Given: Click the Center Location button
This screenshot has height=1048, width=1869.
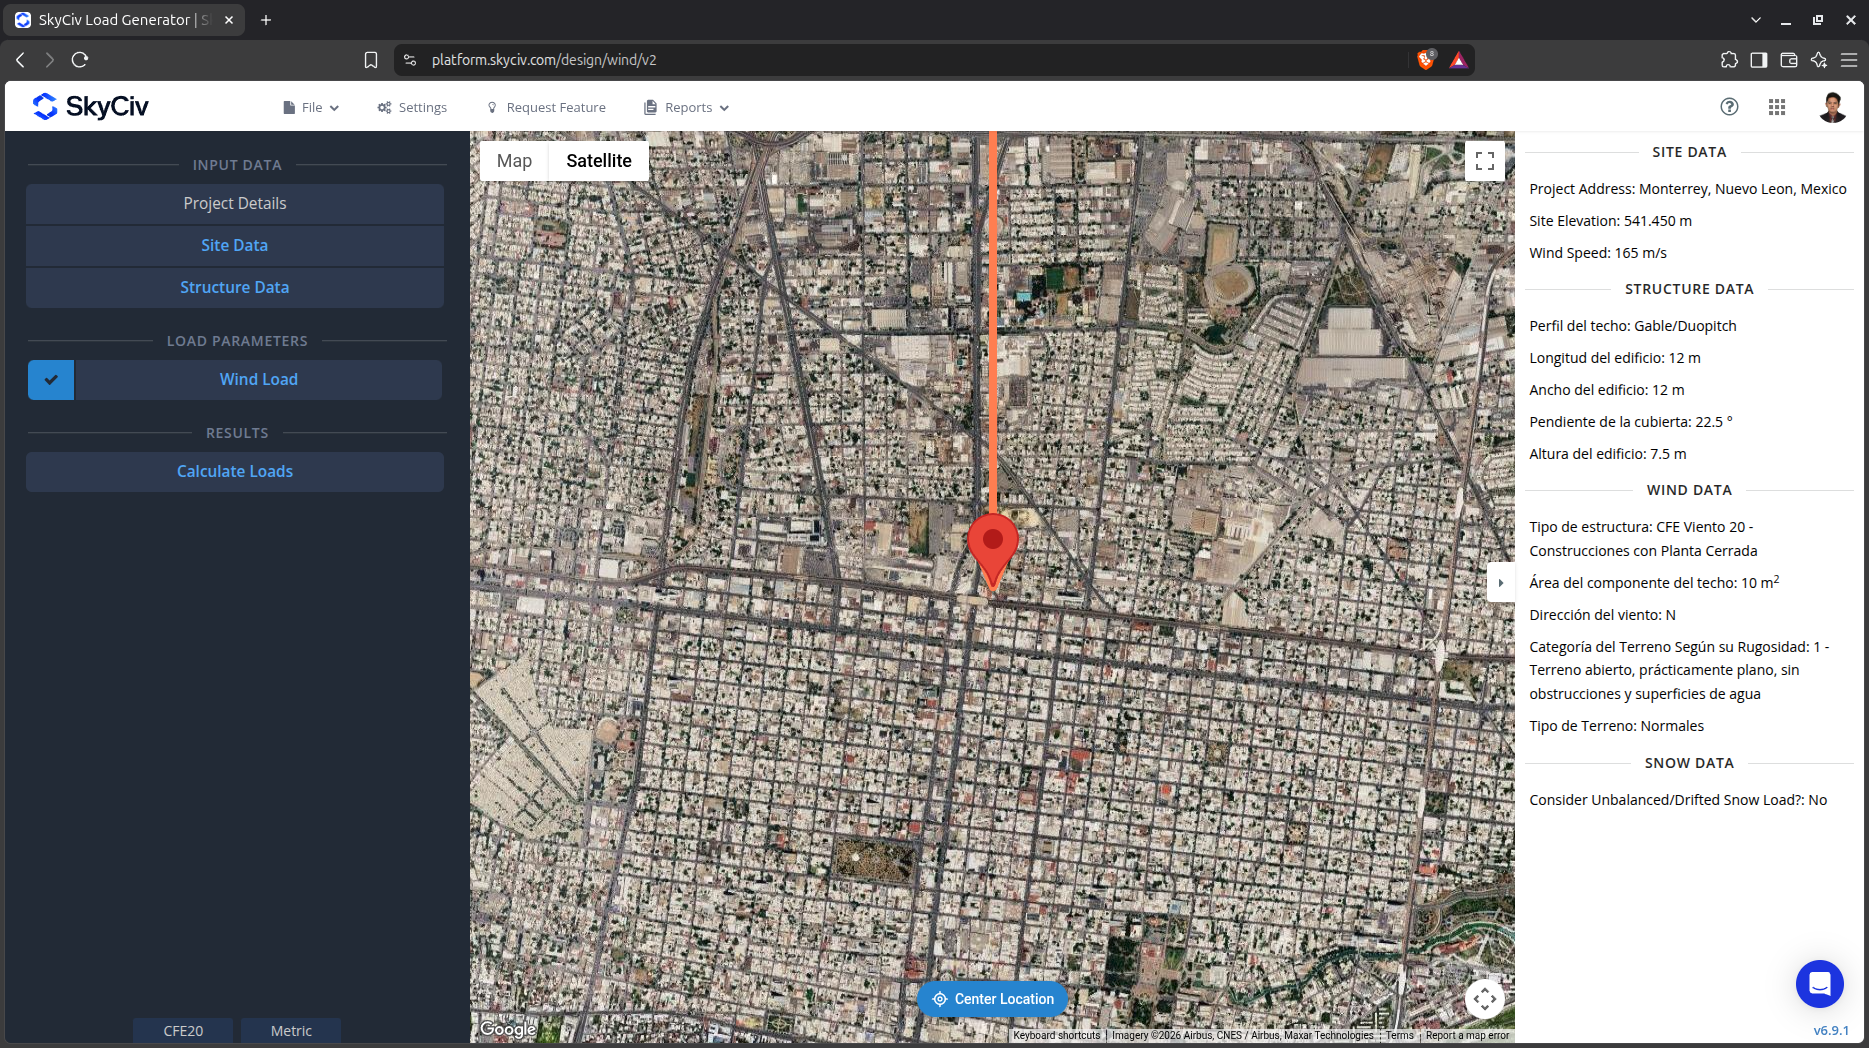Looking at the screenshot, I should click(x=993, y=999).
